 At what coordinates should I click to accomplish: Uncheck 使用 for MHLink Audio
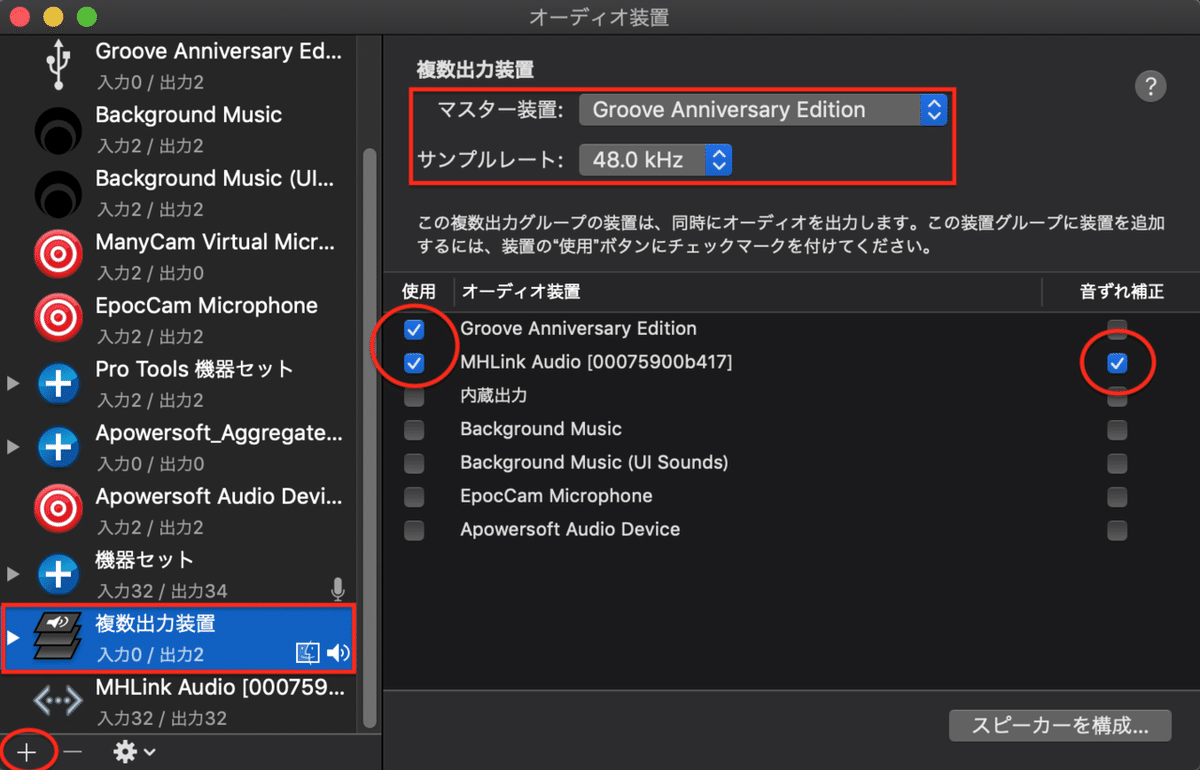point(414,363)
